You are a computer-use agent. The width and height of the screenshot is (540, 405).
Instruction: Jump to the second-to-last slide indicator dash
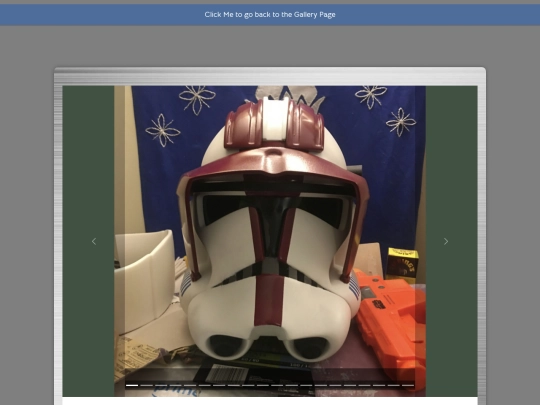click(394, 385)
